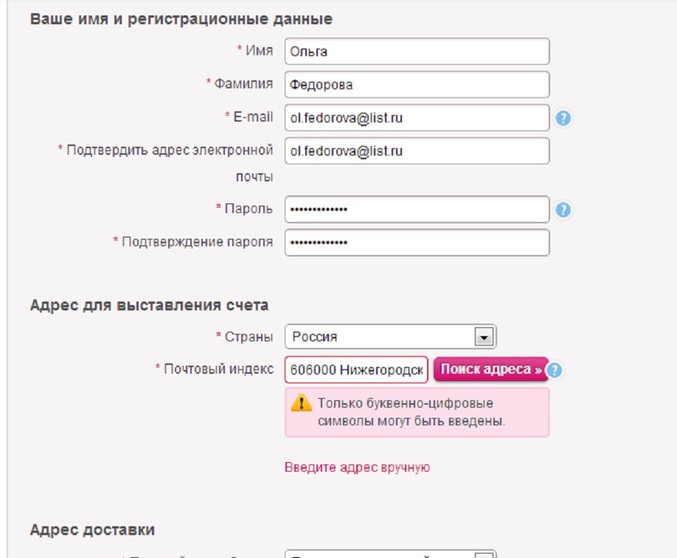Click the help icon after Поиск адреса button
Image resolution: width=677 pixels, height=558 pixels.
[555, 370]
